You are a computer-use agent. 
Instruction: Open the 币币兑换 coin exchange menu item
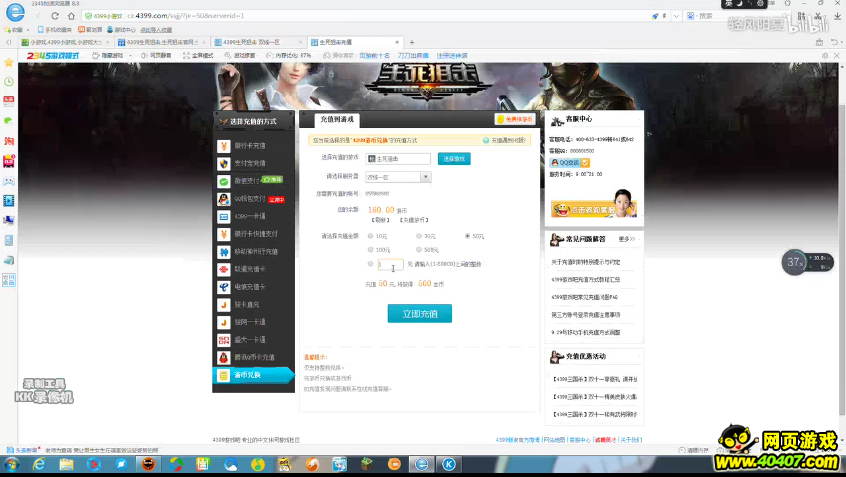(x=253, y=375)
